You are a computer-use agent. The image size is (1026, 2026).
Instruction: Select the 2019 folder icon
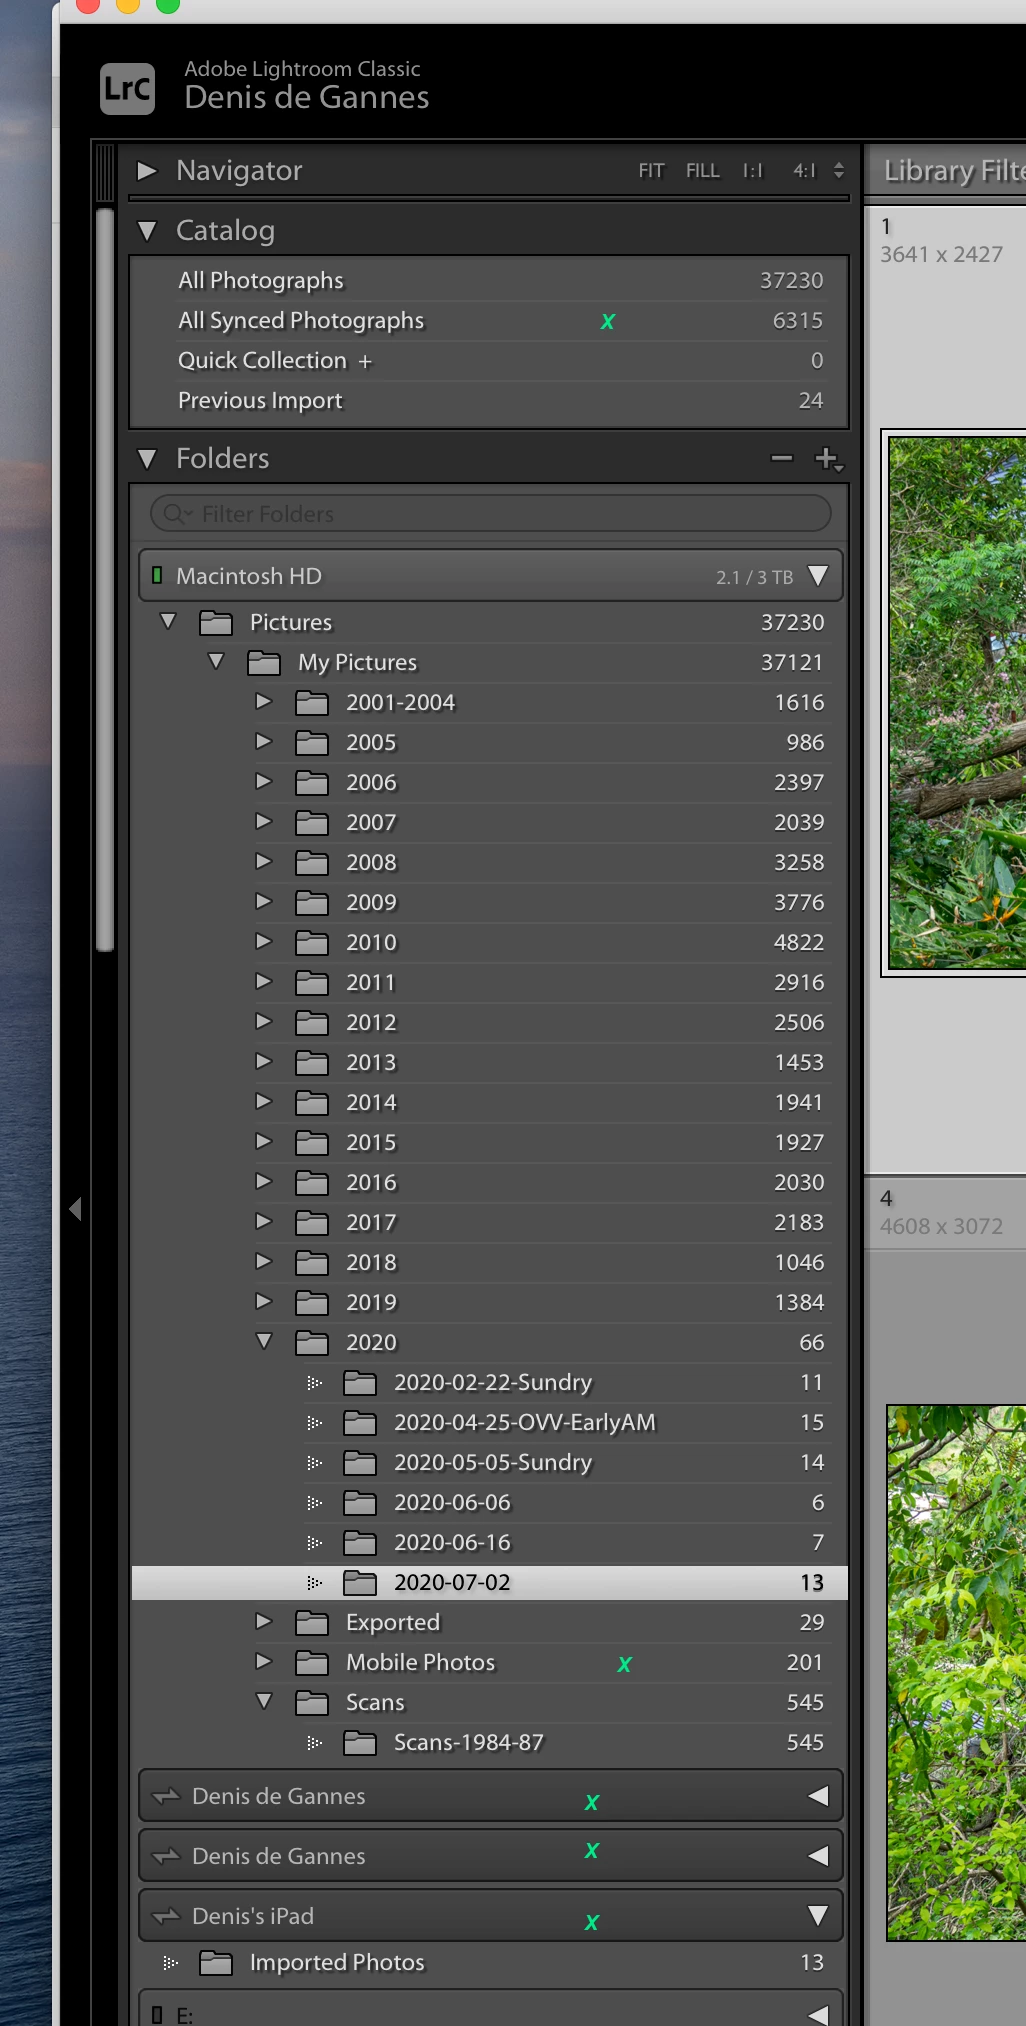(312, 1303)
